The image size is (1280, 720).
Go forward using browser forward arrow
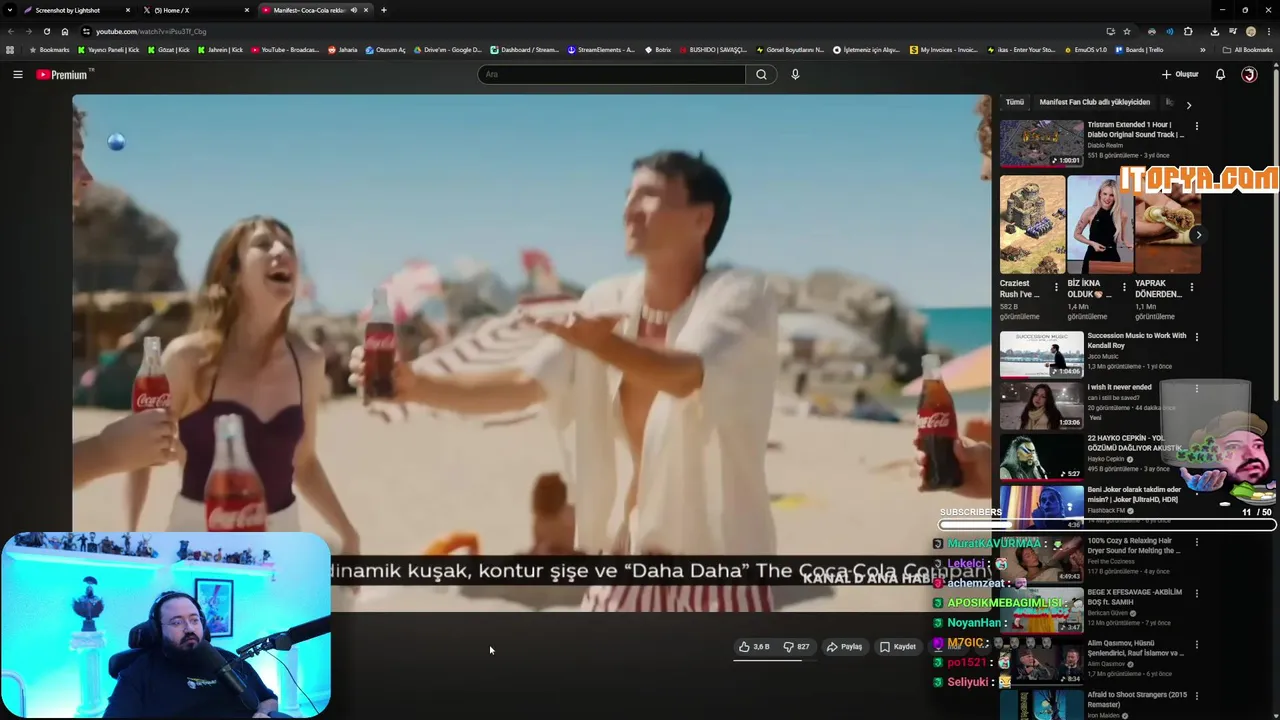click(x=28, y=31)
